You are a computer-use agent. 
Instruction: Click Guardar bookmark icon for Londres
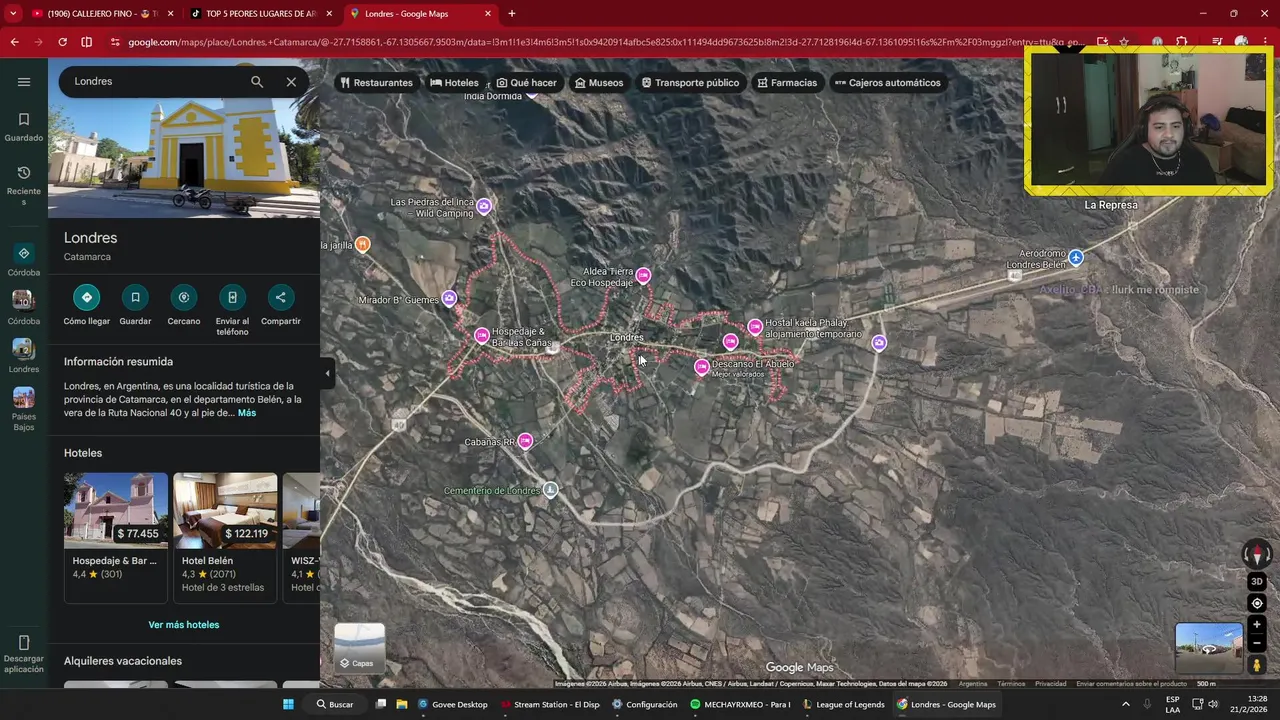pos(135,297)
